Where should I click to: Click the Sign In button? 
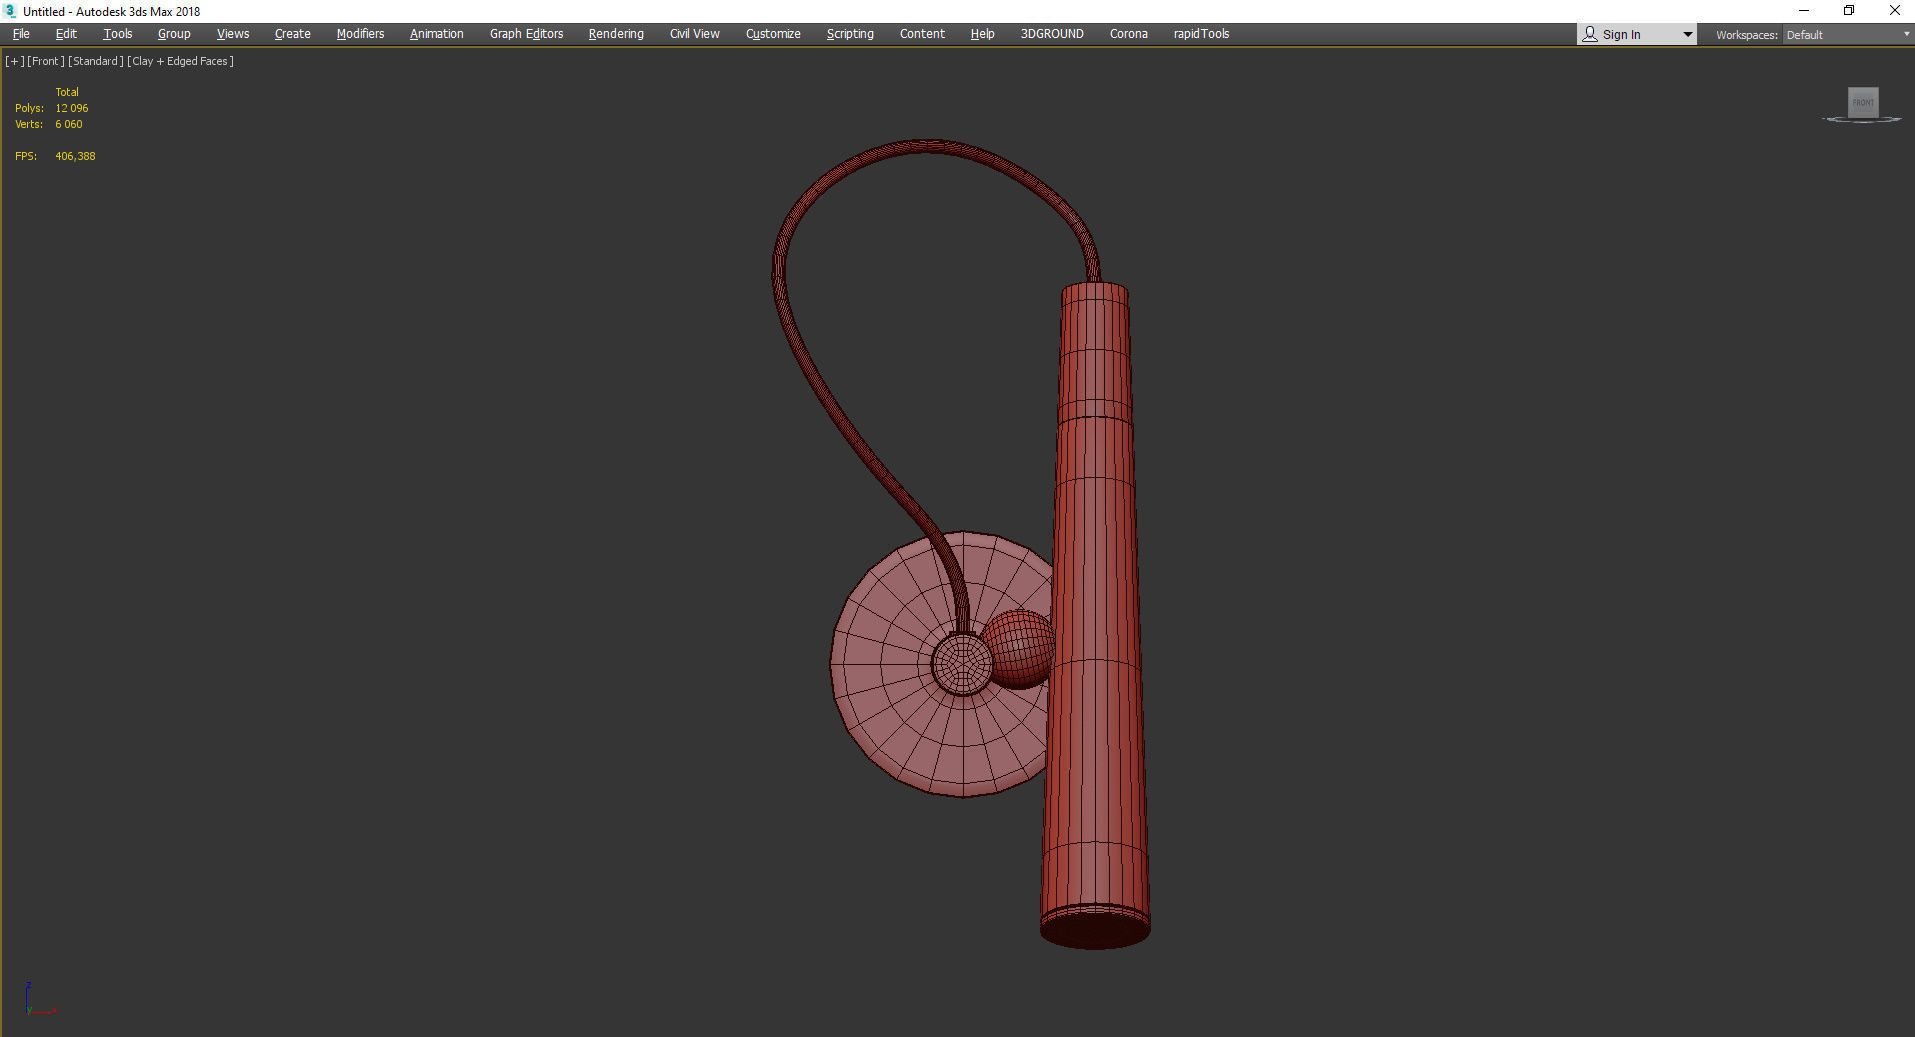tap(1621, 35)
